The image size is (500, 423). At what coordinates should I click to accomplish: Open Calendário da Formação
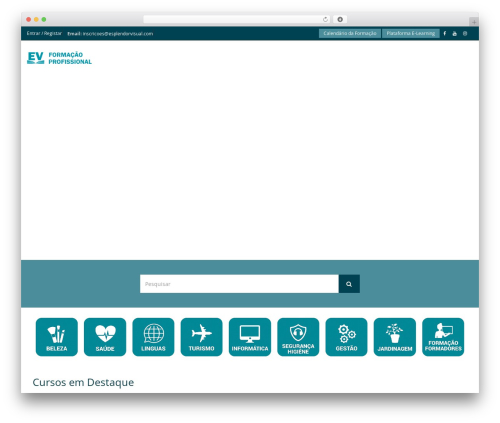(350, 33)
